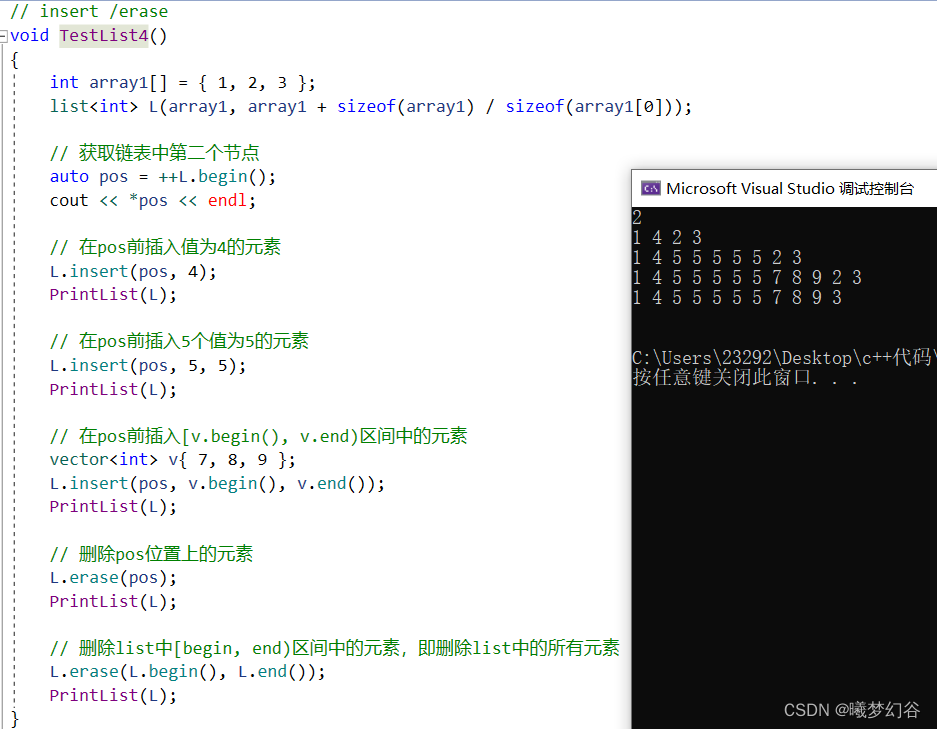This screenshot has height=729, width=937.
Task: Click the comment '// 获取链表中第二个节点'
Action: (x=155, y=153)
